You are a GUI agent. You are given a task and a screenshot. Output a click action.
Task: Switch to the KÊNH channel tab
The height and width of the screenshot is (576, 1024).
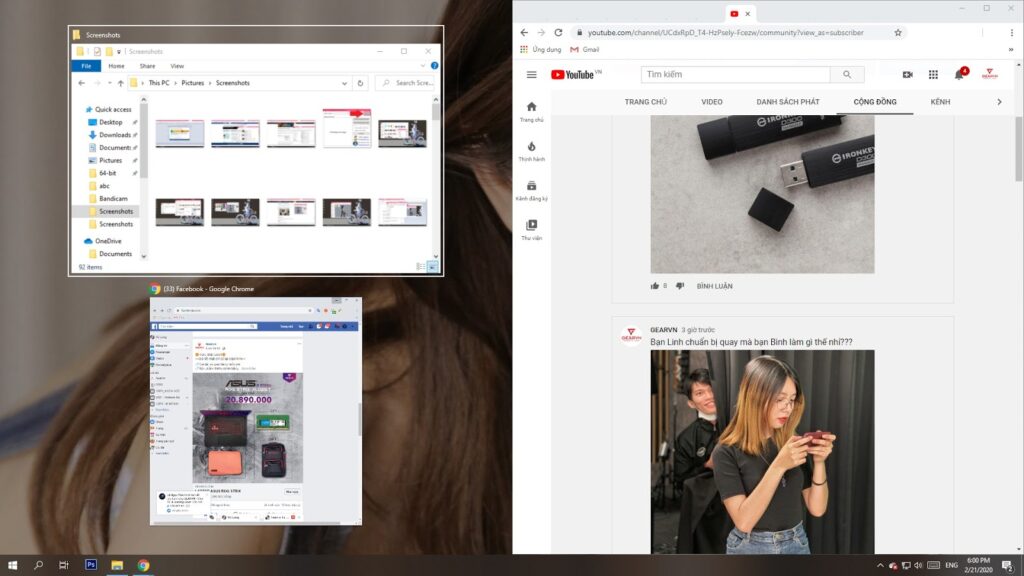tap(940, 102)
